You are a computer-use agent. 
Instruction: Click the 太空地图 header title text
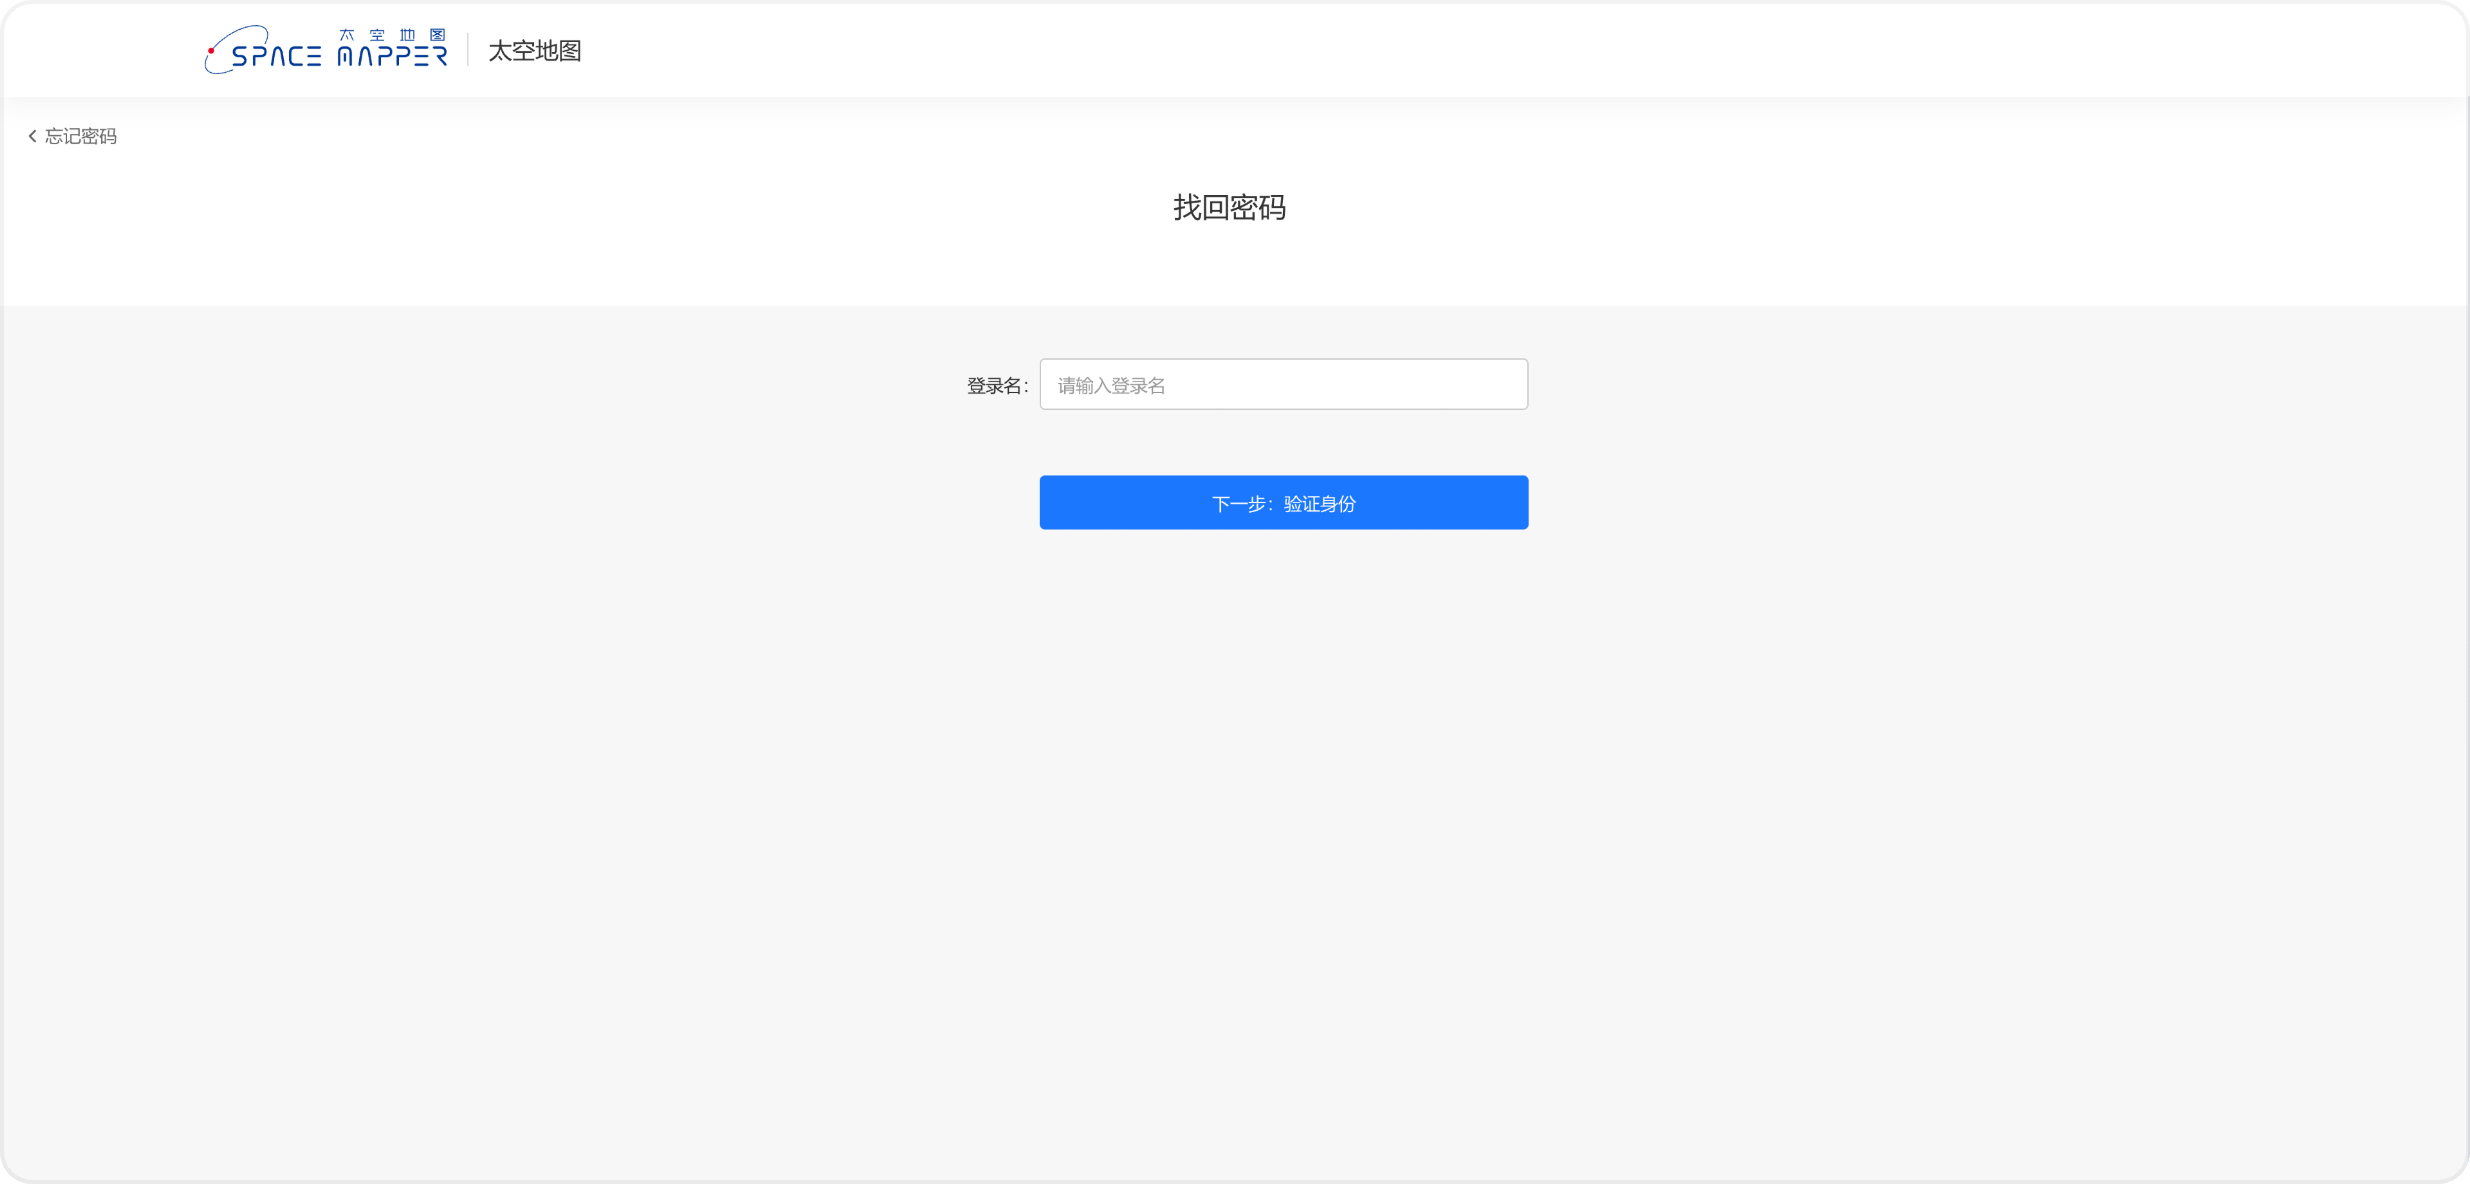tap(534, 51)
